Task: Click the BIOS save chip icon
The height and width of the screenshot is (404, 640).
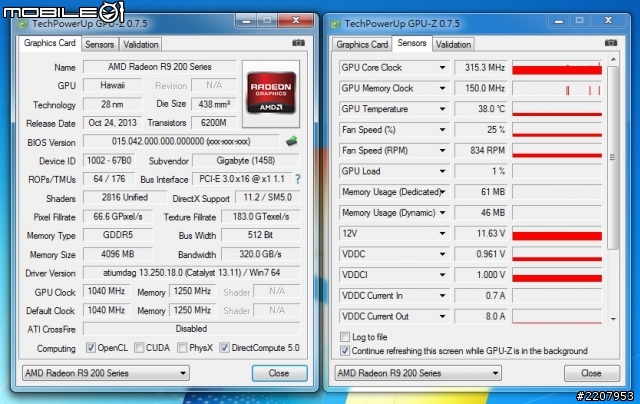Action: (x=291, y=142)
